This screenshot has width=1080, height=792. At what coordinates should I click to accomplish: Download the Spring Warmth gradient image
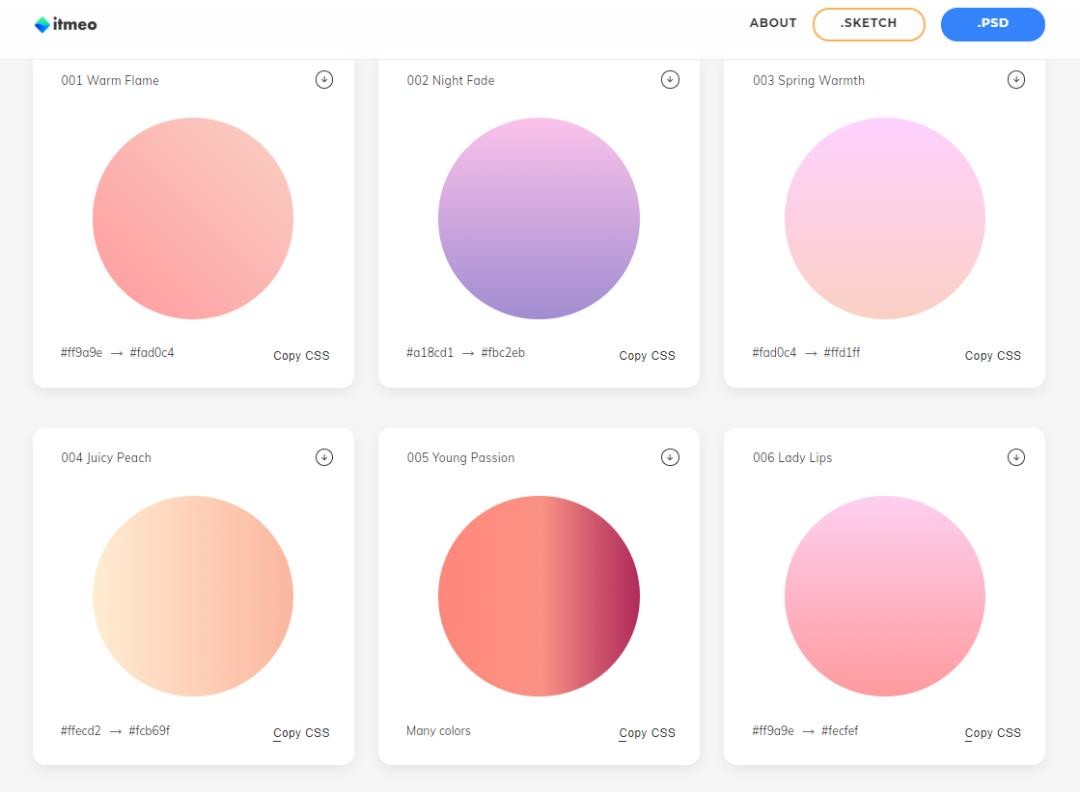click(1016, 80)
